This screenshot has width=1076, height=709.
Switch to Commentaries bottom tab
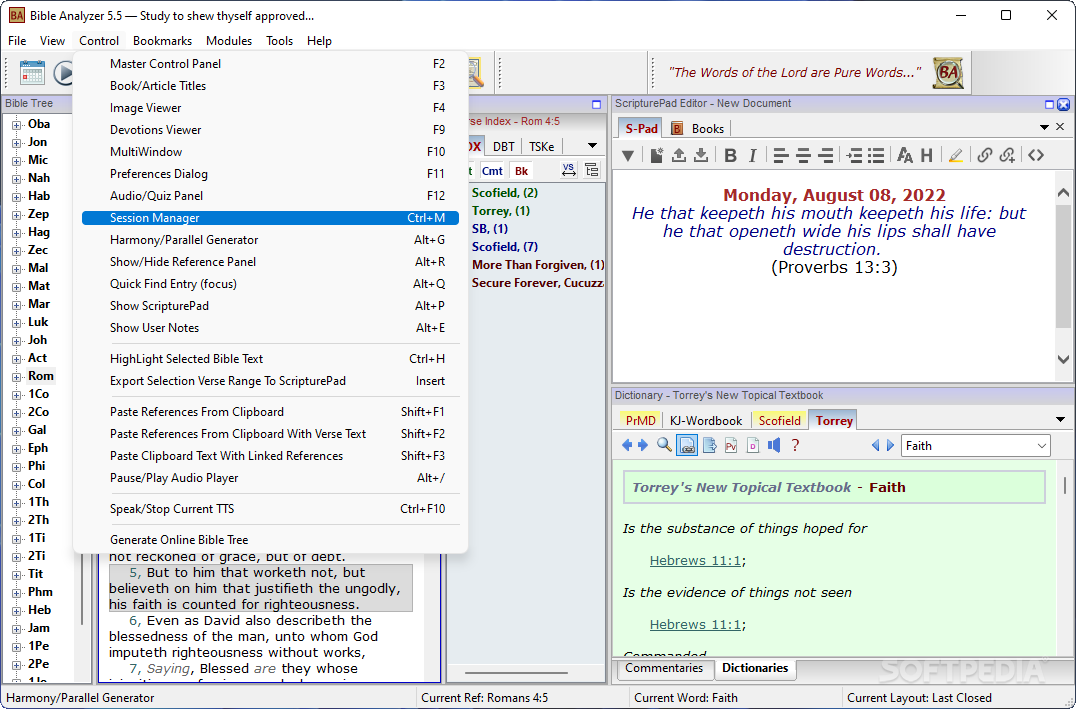point(664,669)
